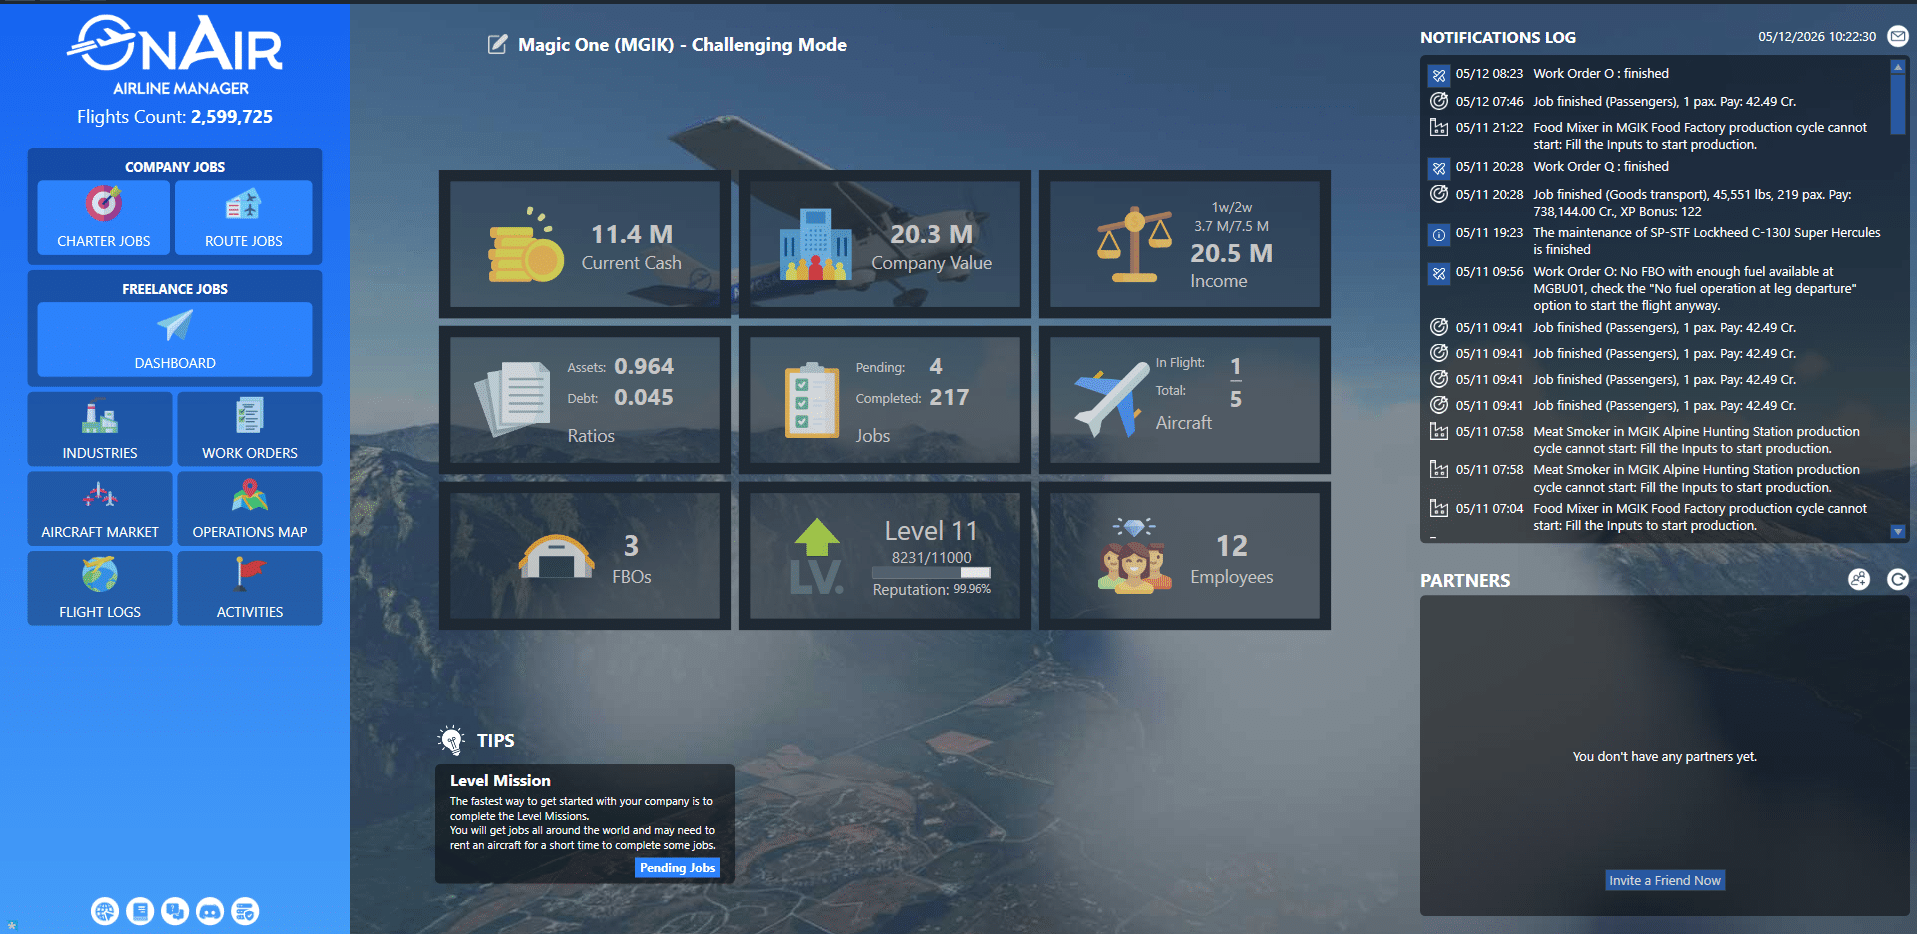Image resolution: width=1917 pixels, height=934 pixels.
Task: Select the 05/11 07:04 Food Mixer notification text
Action: point(1700,517)
